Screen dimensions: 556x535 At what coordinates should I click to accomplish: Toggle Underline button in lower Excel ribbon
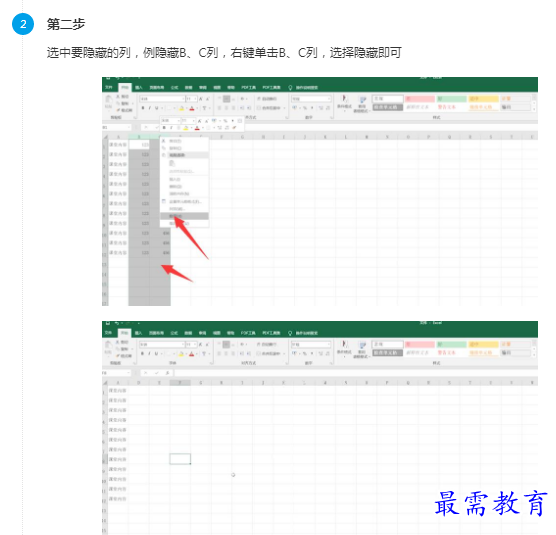coord(156,353)
